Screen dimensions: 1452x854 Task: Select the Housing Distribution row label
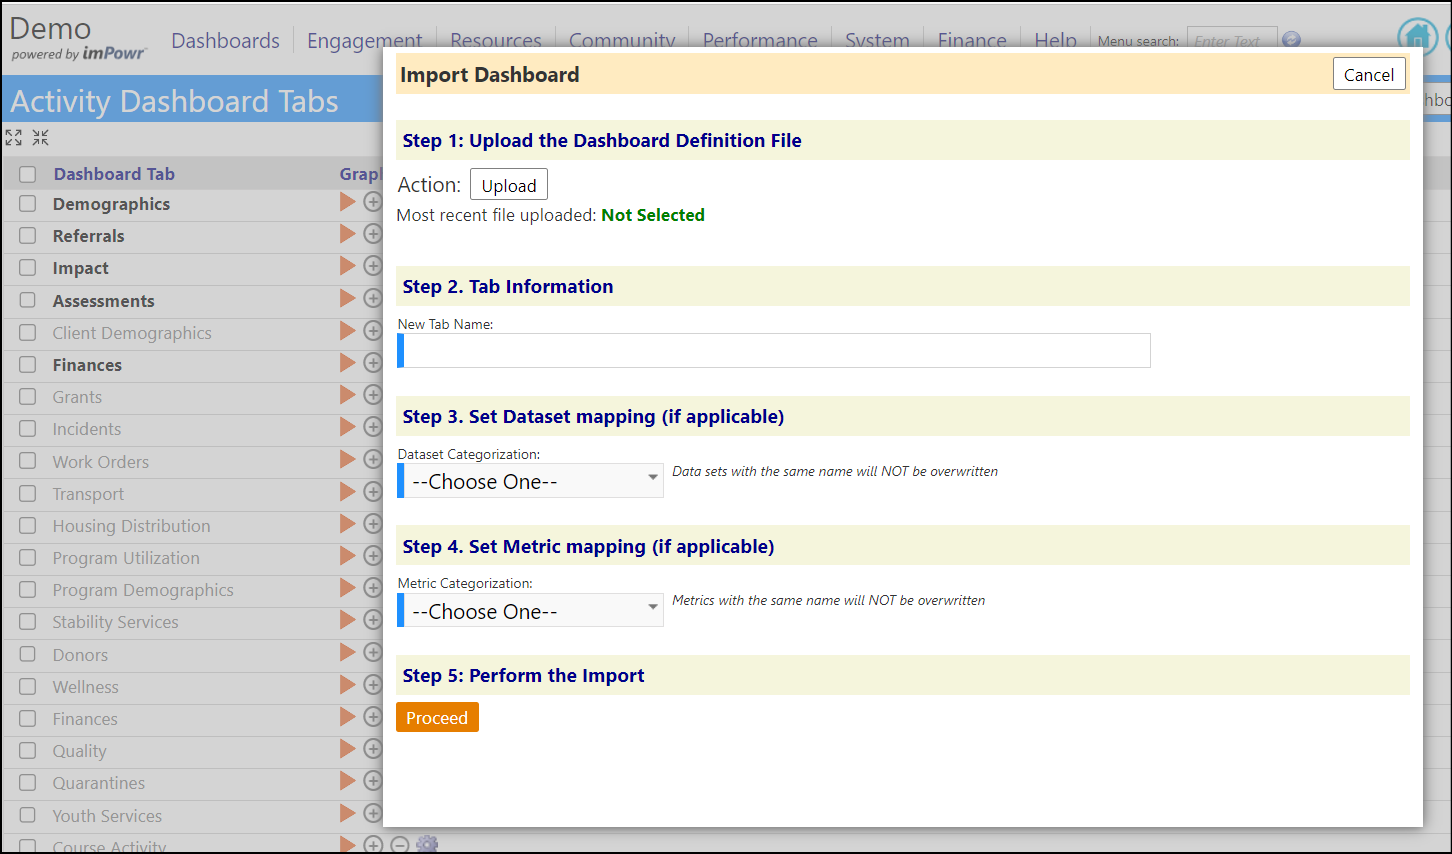[x=131, y=526]
